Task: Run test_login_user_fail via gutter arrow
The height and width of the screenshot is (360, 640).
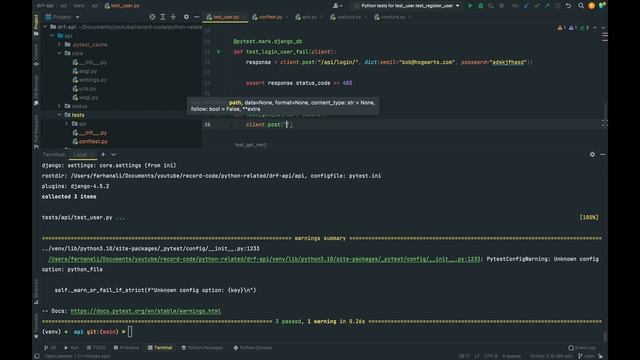Action: (x=219, y=52)
